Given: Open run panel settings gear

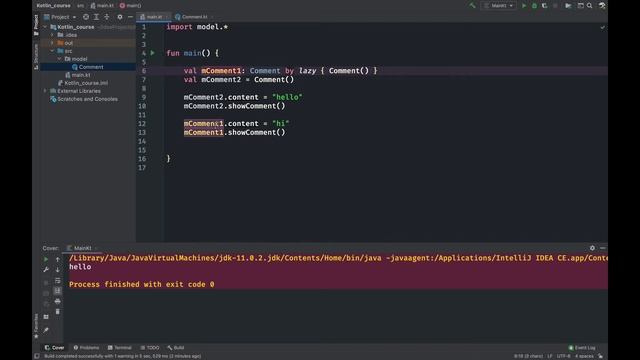Looking at the screenshot, I should tap(592, 248).
